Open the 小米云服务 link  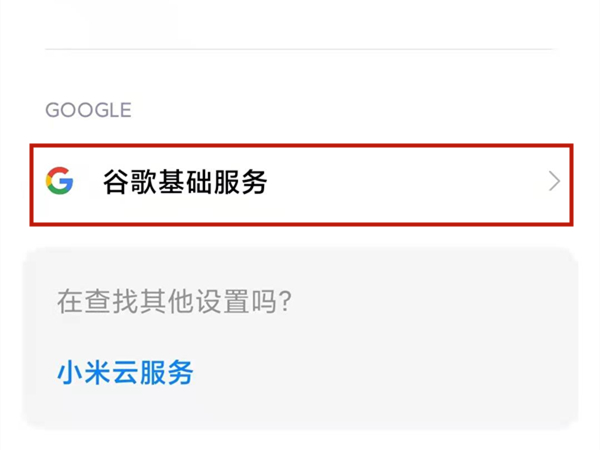click(x=125, y=373)
